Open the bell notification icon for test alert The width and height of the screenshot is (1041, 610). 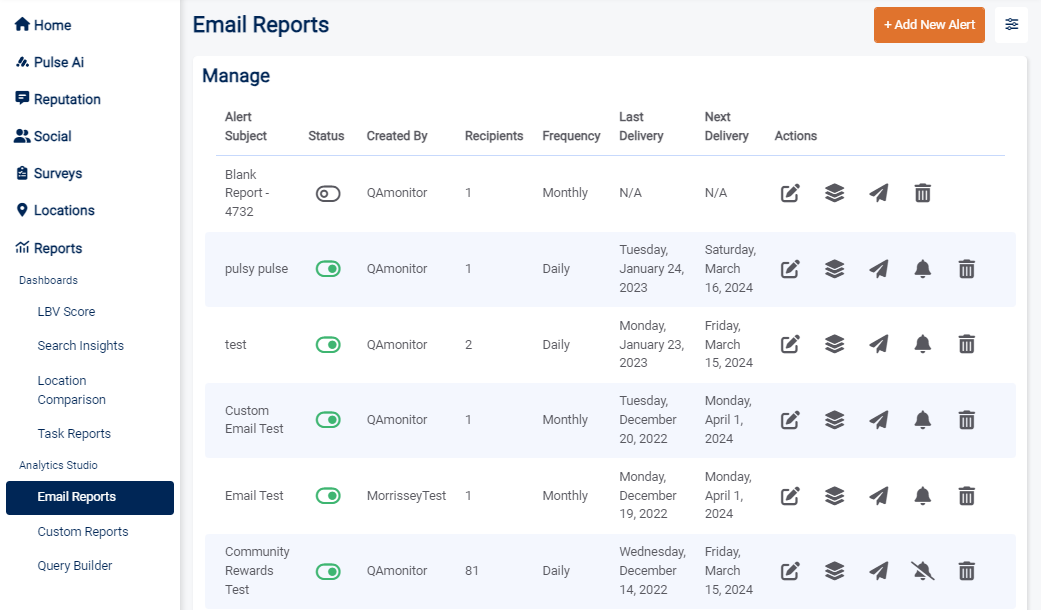coord(922,343)
